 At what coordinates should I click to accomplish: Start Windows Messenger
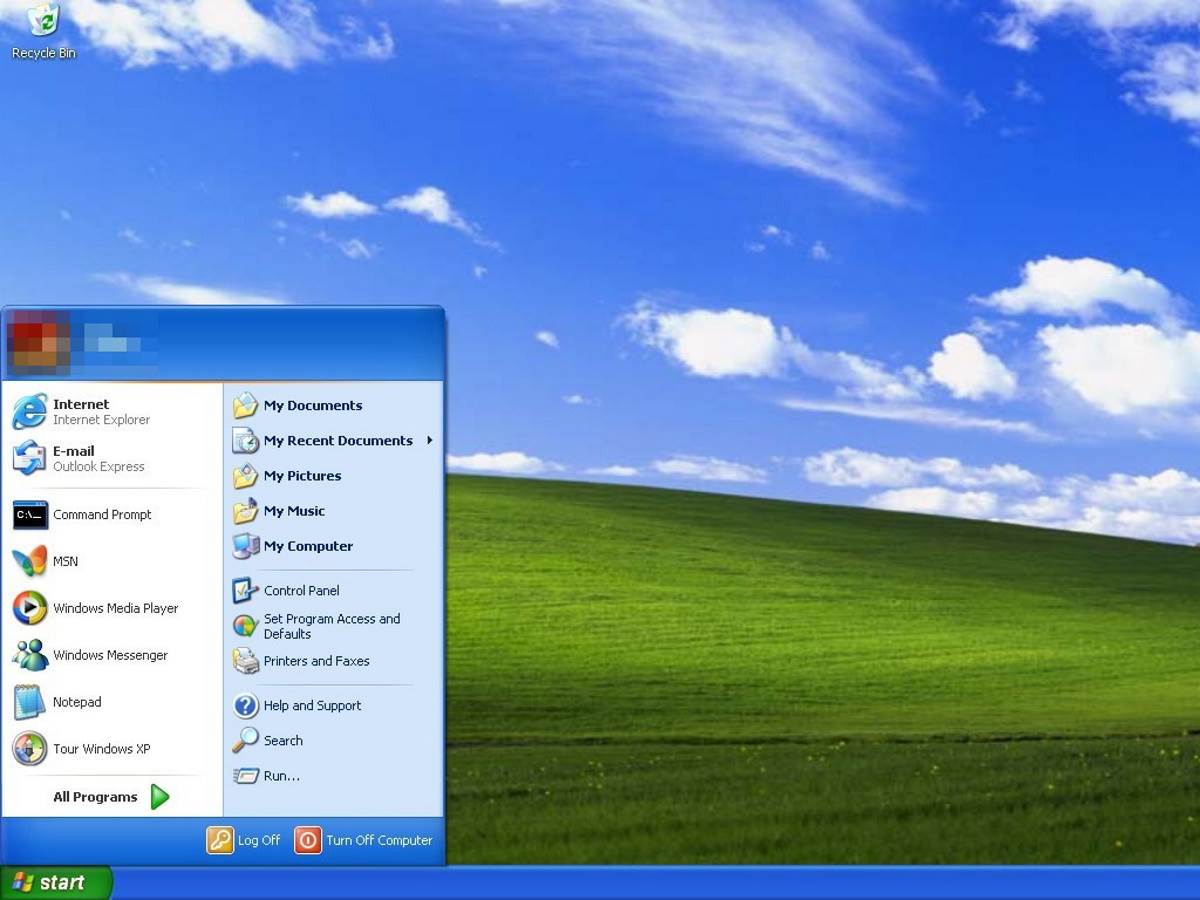110,655
